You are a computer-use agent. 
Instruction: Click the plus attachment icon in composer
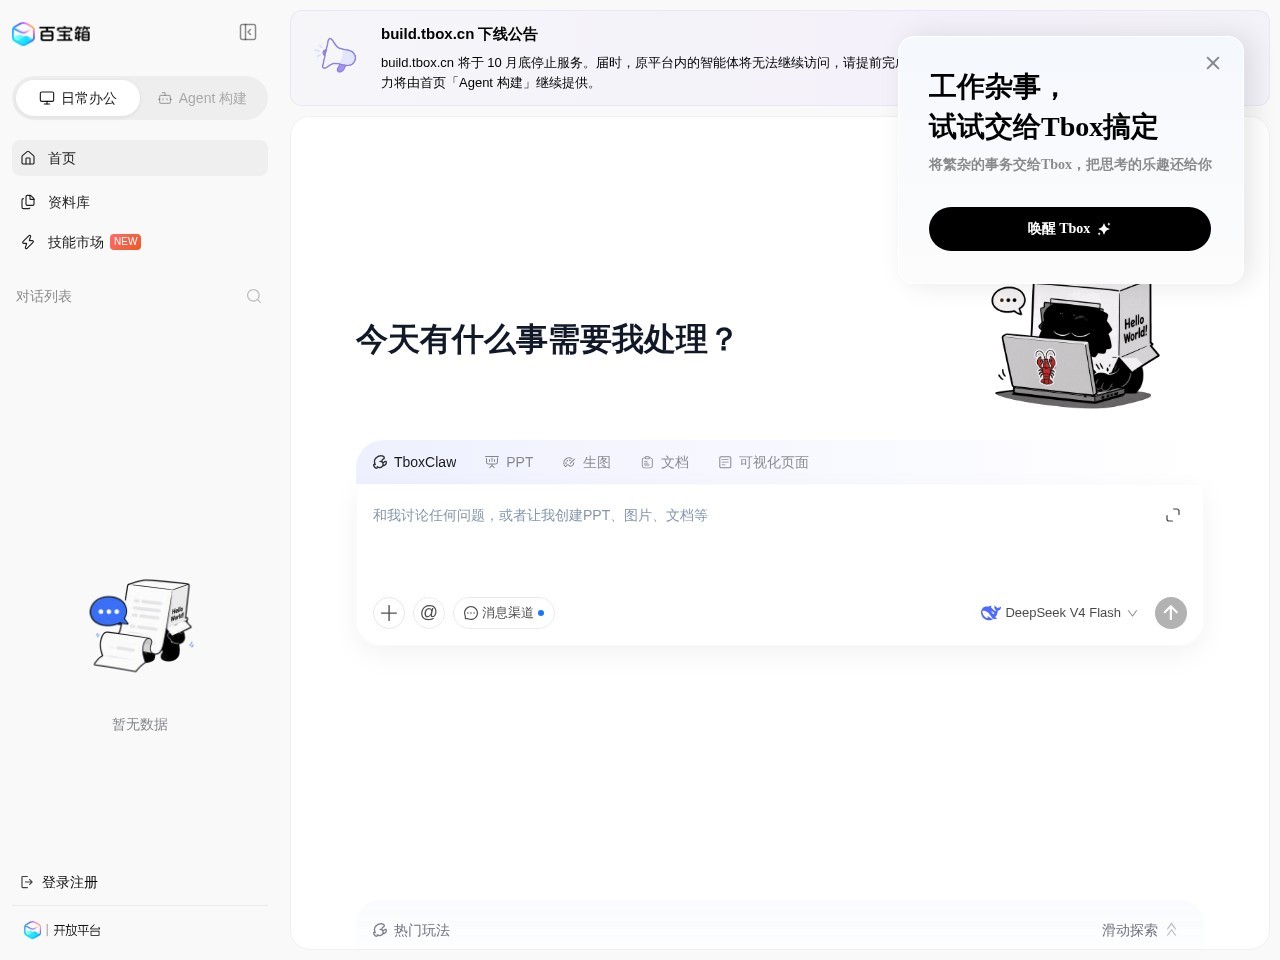[x=389, y=613]
